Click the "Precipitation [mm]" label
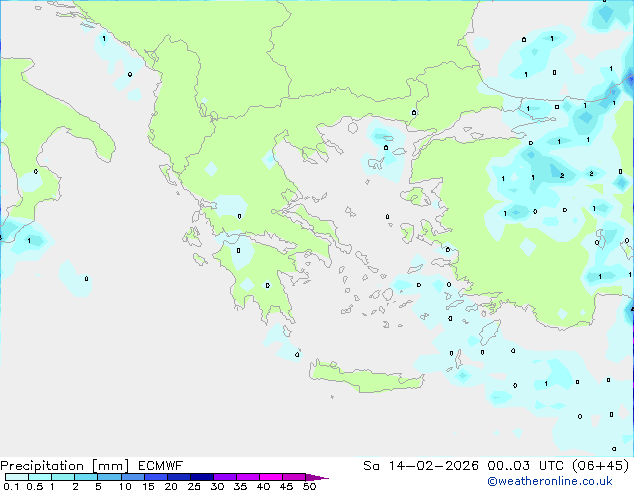Viewport: 634px width, 490px height. [65, 466]
